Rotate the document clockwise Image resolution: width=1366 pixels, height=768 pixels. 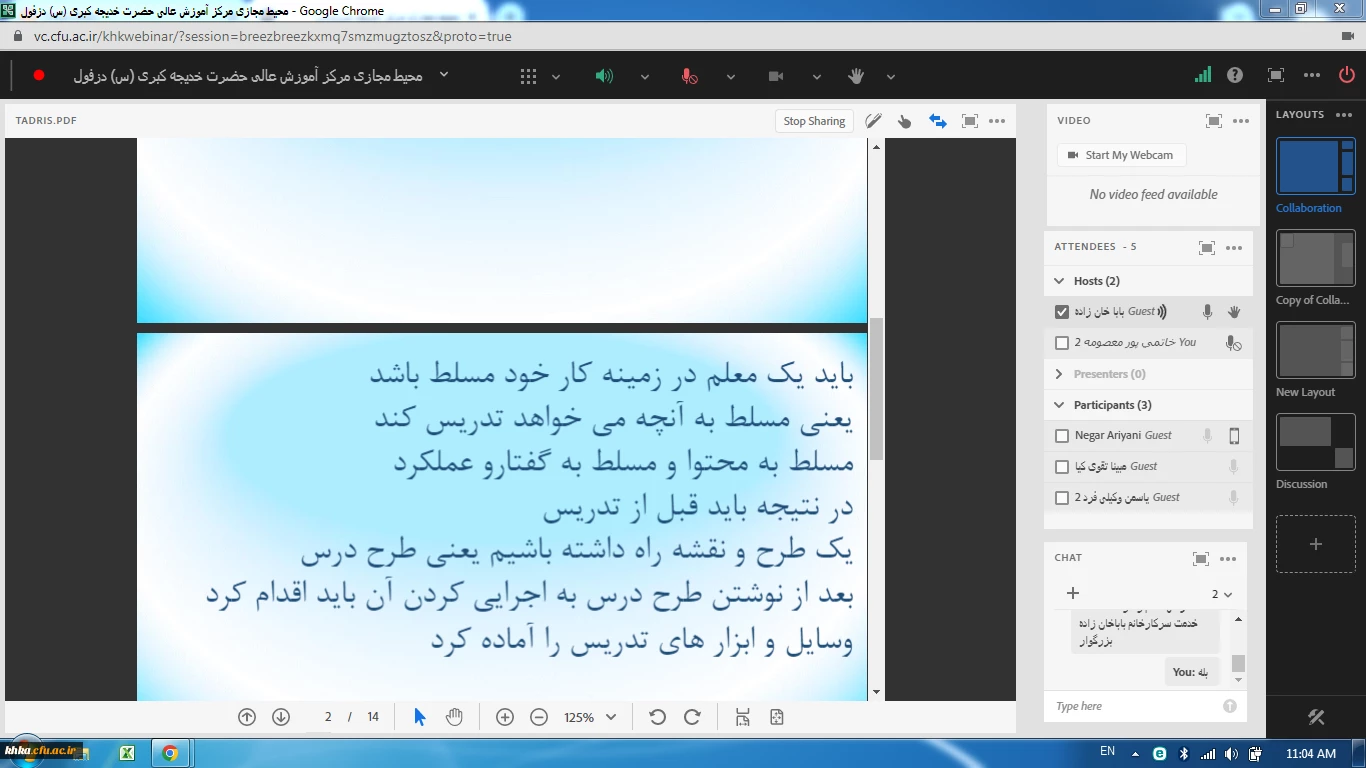pyautogui.click(x=692, y=717)
